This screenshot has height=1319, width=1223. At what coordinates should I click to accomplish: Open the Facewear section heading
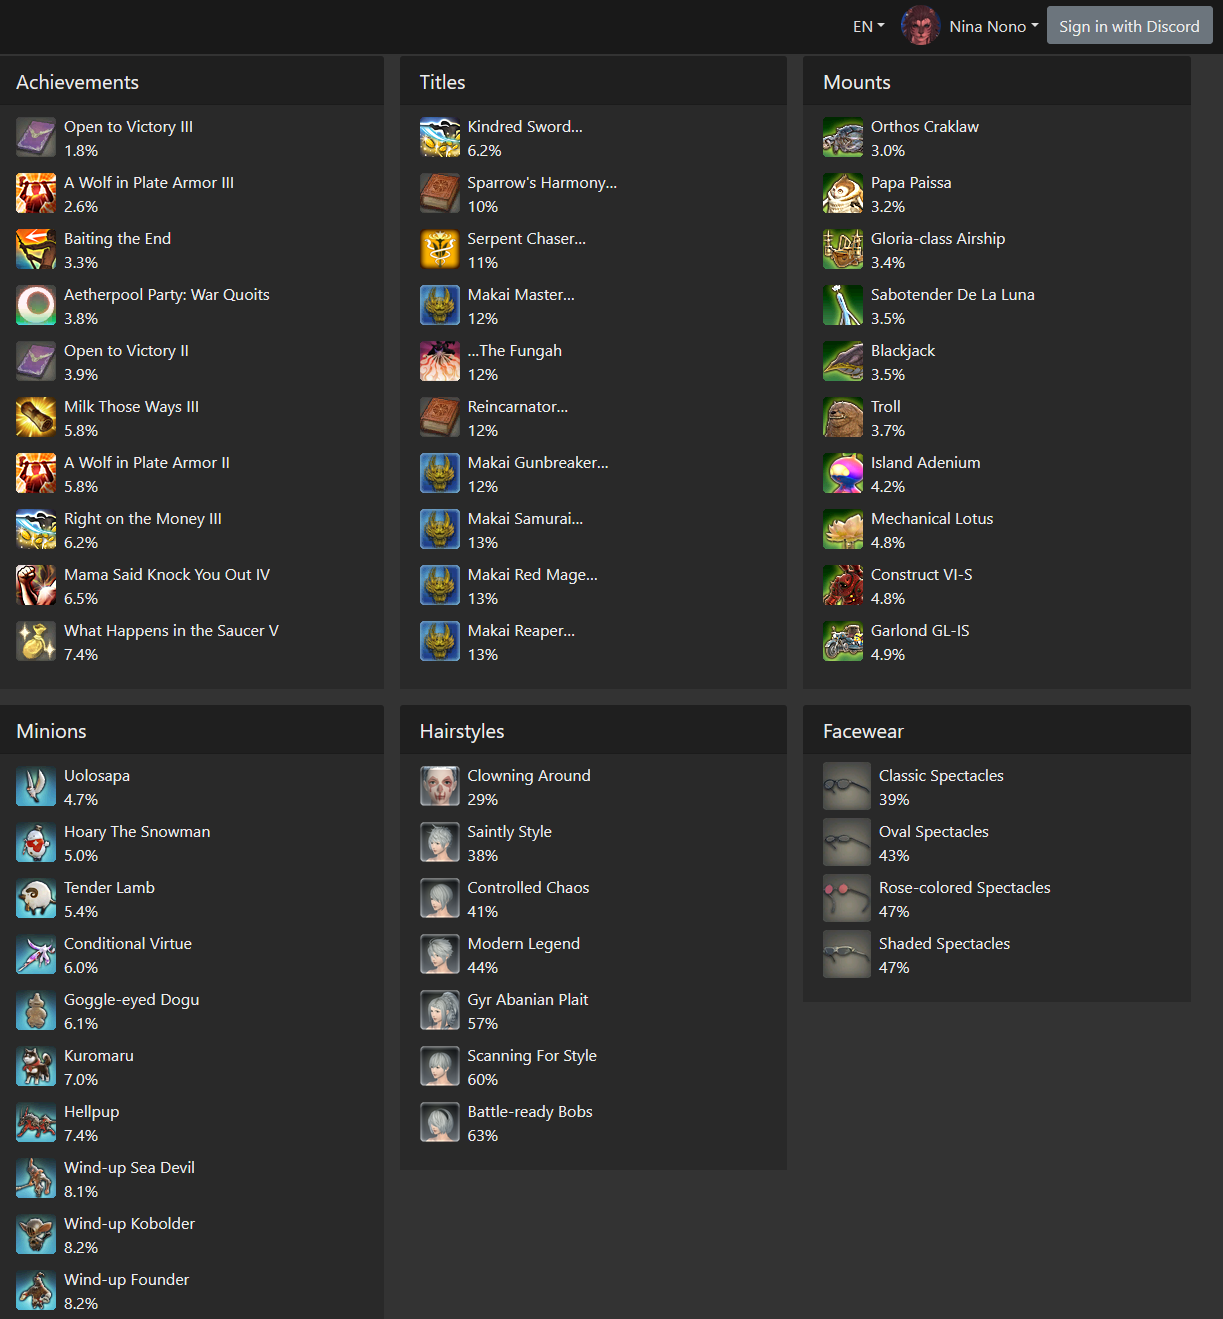863,731
